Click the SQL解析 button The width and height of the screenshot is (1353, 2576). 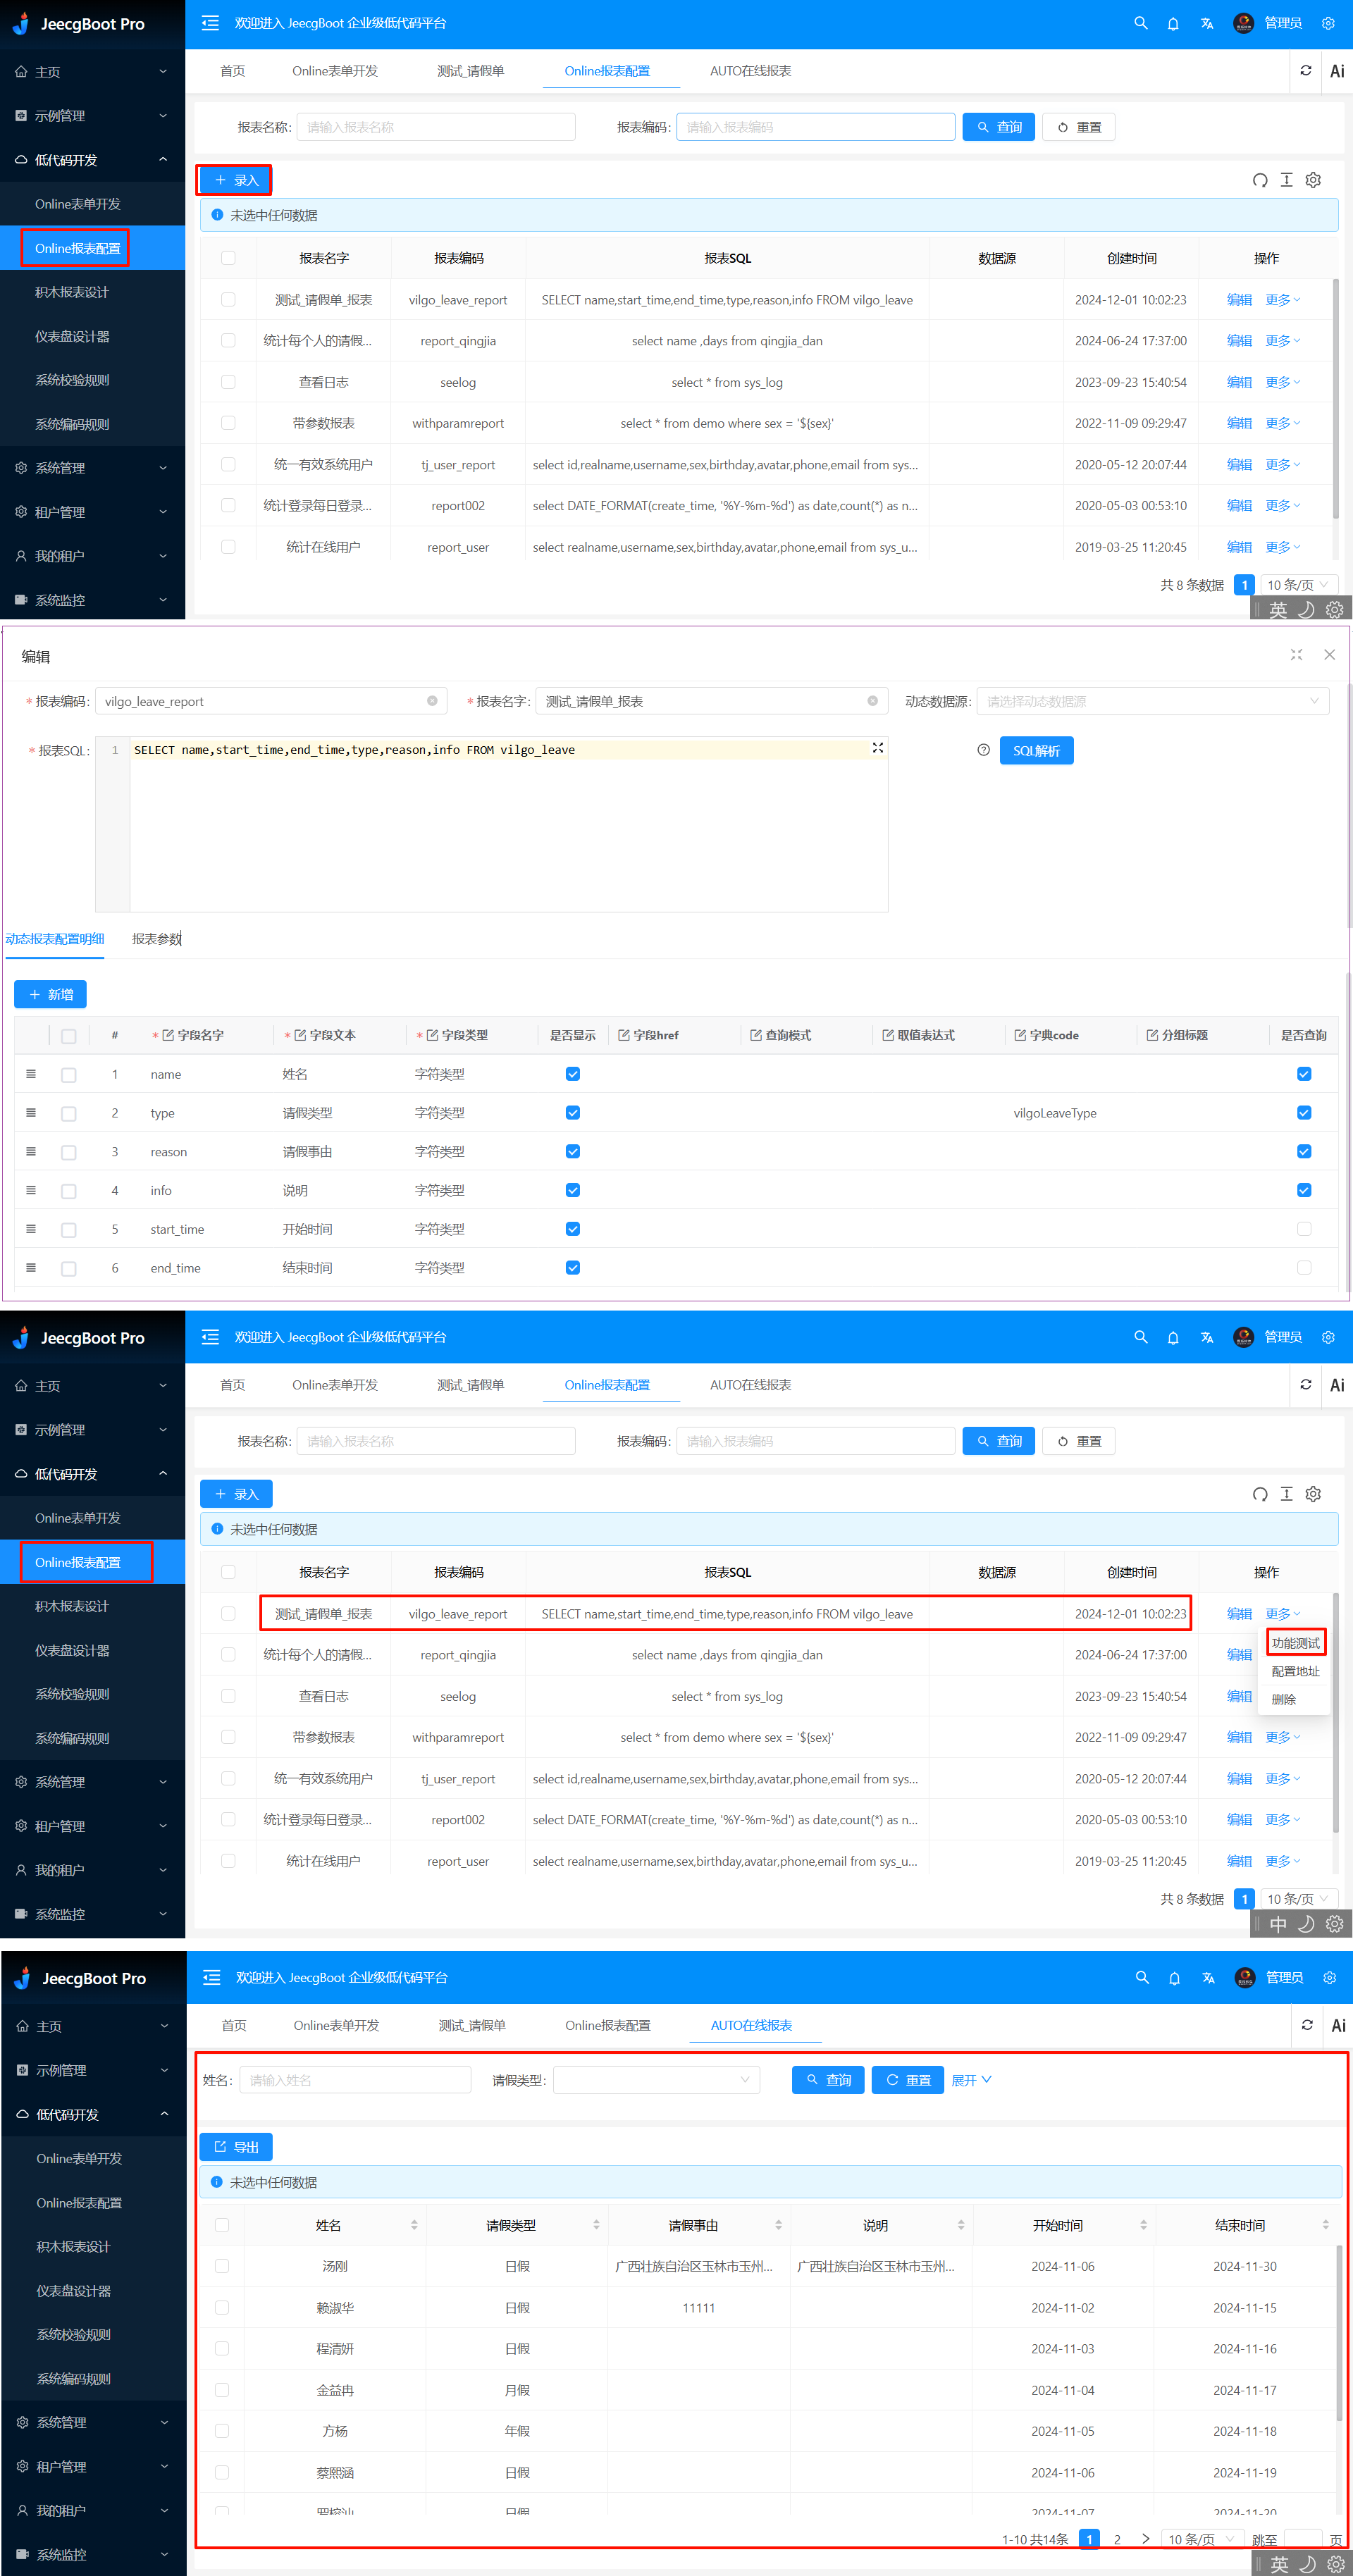click(1036, 750)
